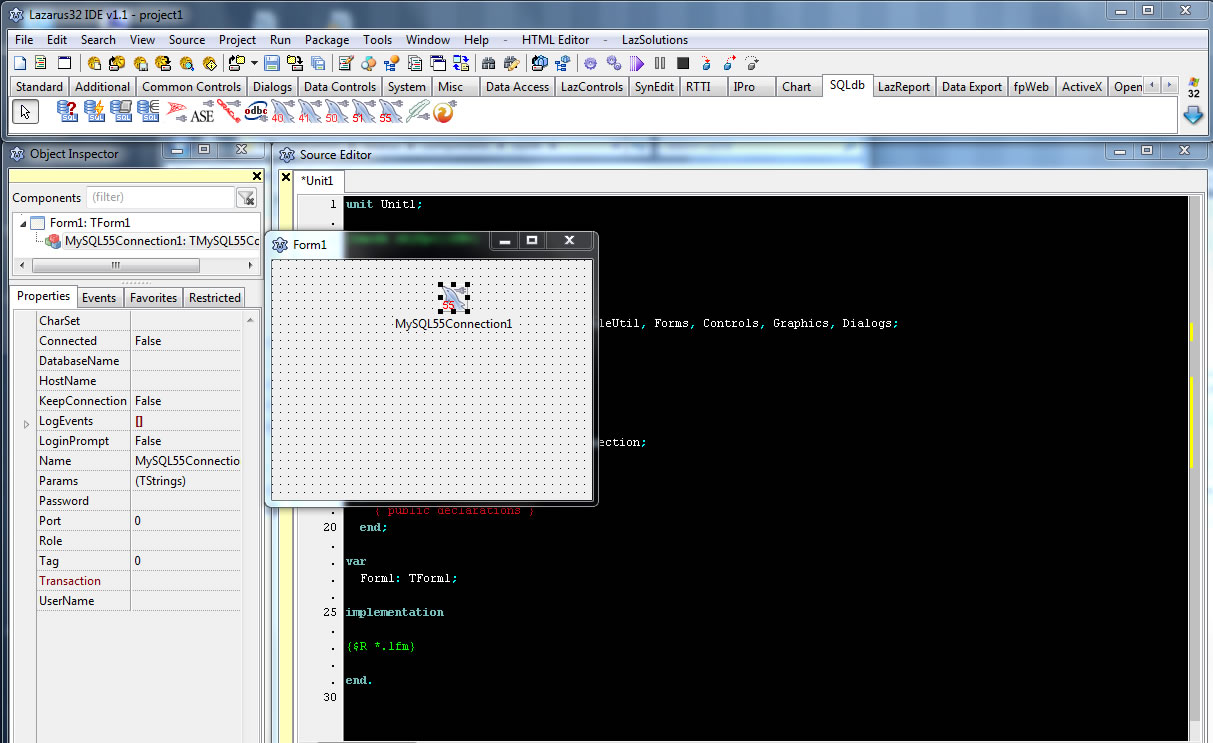Select the MySQL 50 connection component
Image resolution: width=1213 pixels, height=743 pixels.
click(338, 112)
